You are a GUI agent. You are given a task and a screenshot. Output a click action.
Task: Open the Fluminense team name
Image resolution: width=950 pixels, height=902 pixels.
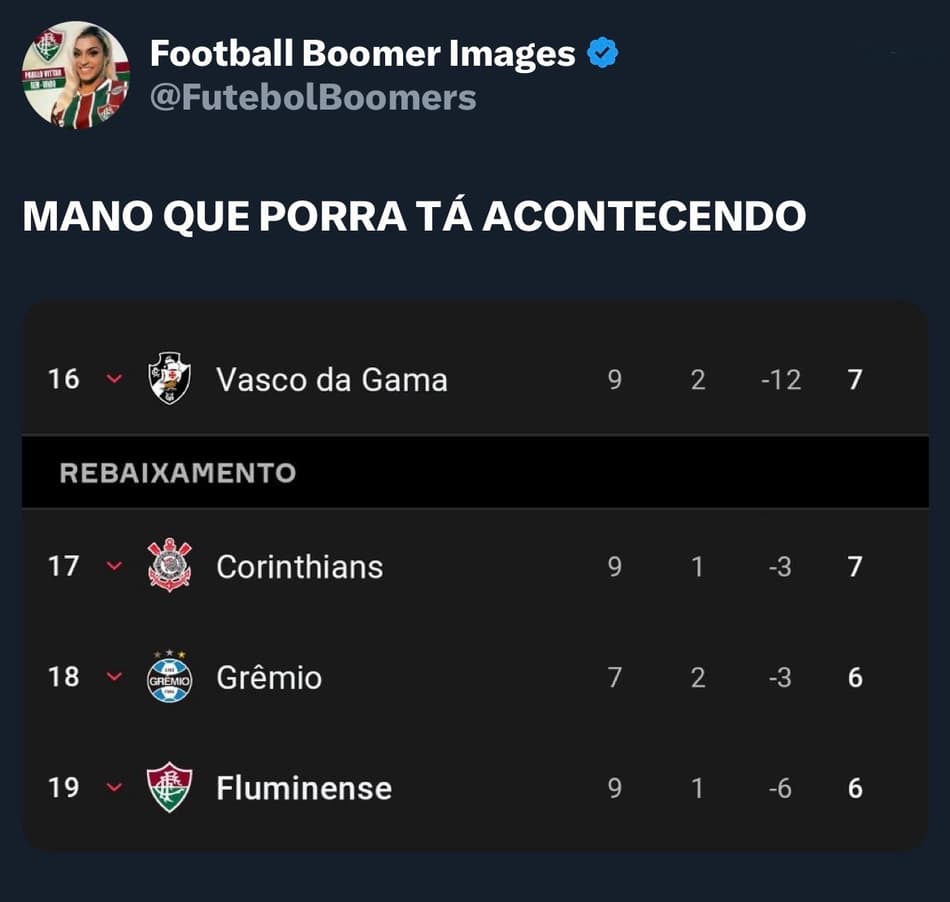click(304, 788)
